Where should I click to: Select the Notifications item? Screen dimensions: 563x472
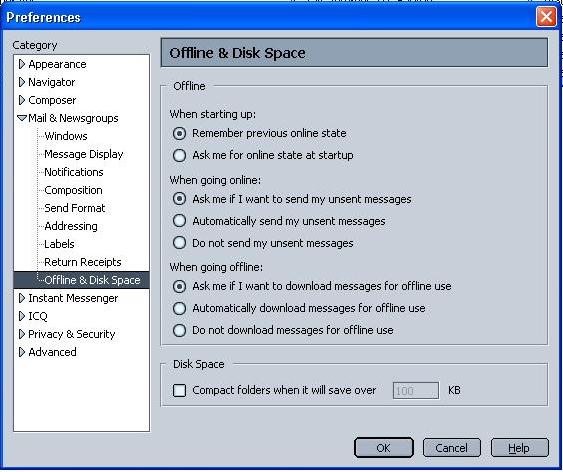[74, 172]
